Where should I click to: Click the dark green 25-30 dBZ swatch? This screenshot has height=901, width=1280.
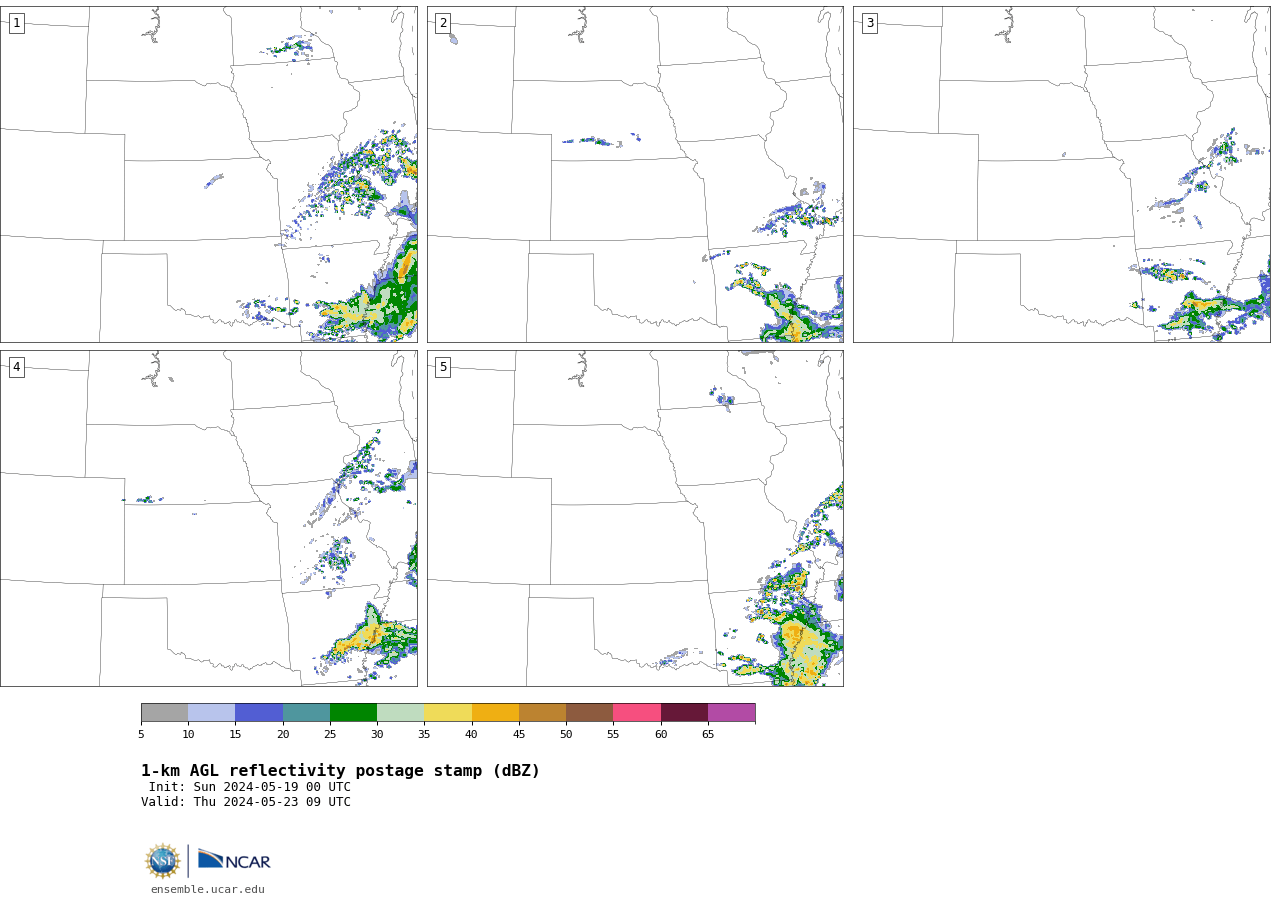click(x=353, y=712)
